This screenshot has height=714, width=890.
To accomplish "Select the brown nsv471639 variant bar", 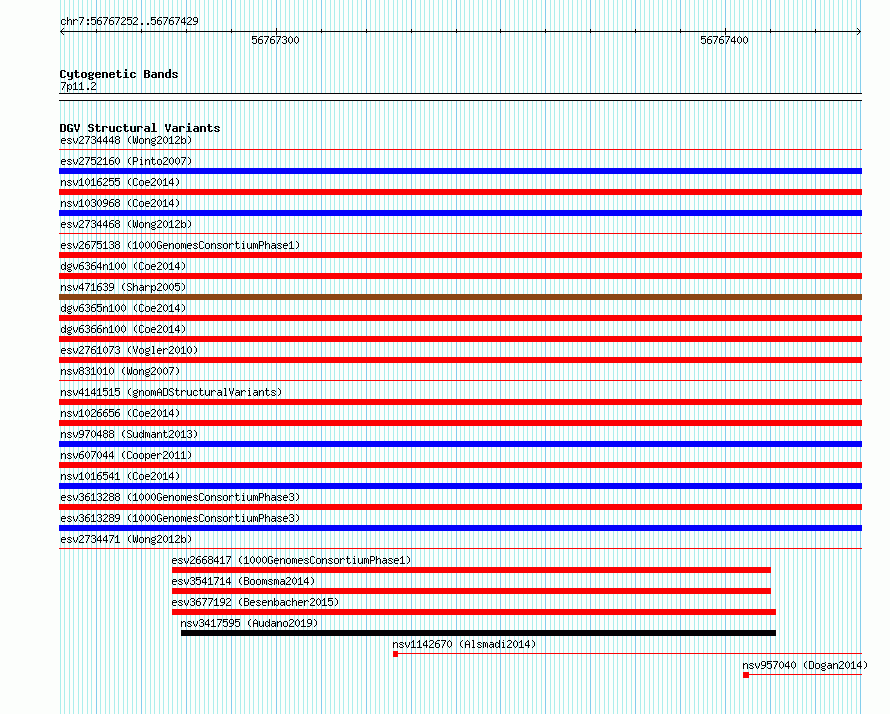I will coord(460,297).
